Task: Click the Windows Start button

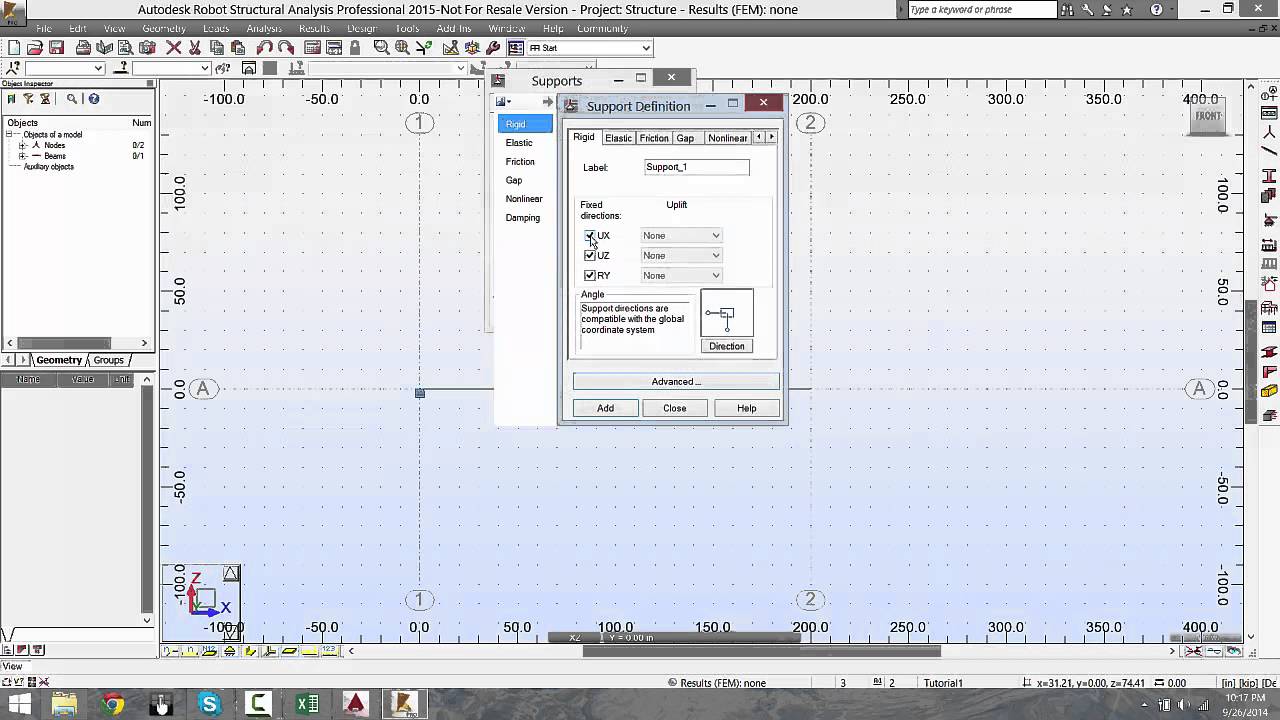Action: (19, 704)
